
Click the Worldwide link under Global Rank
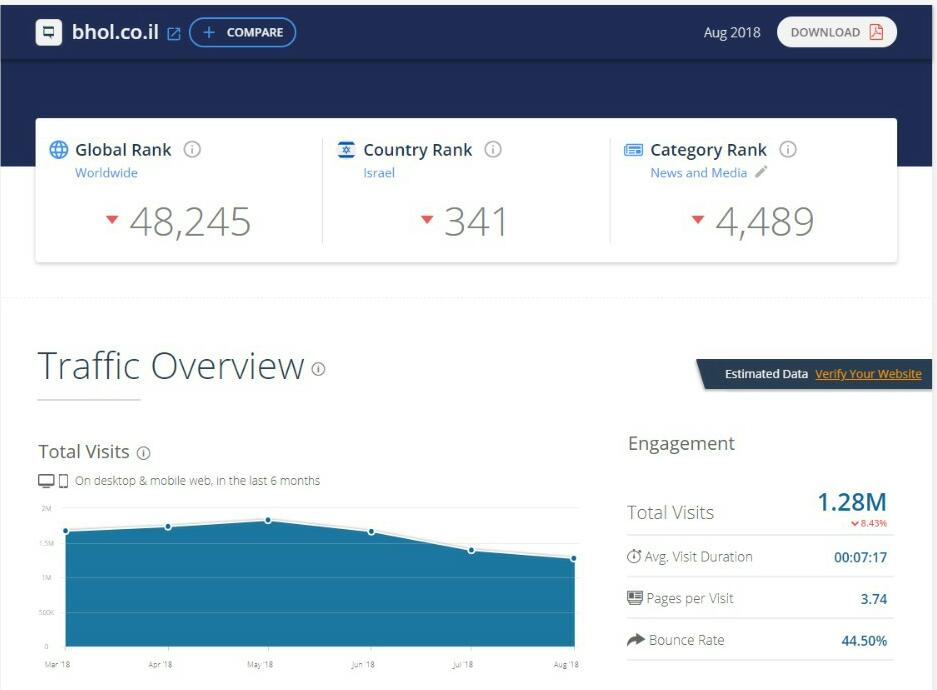(106, 173)
